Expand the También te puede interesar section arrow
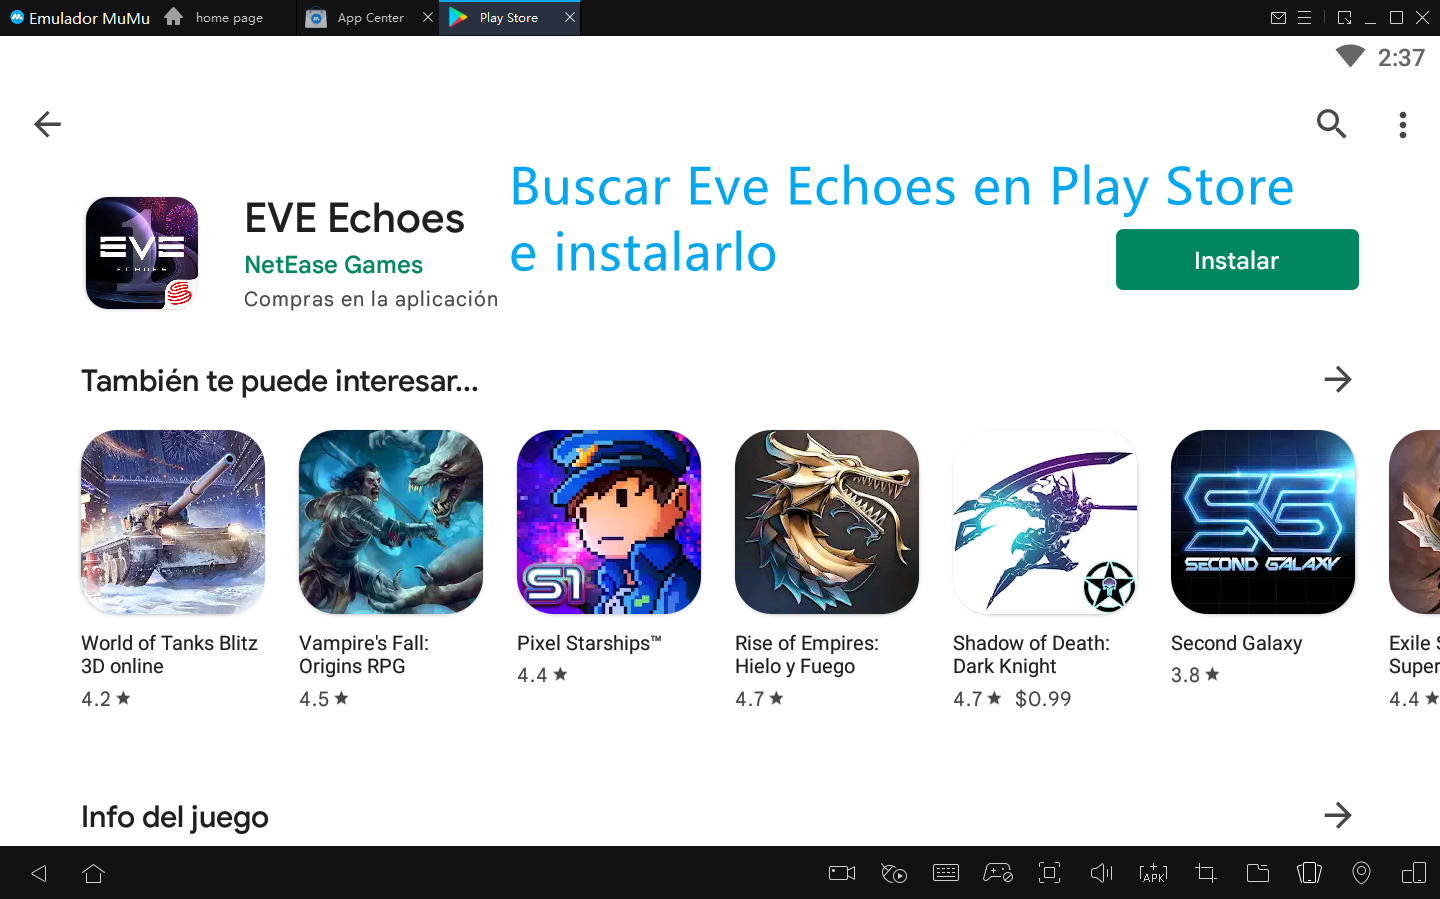Viewport: 1440px width, 899px height. point(1337,379)
